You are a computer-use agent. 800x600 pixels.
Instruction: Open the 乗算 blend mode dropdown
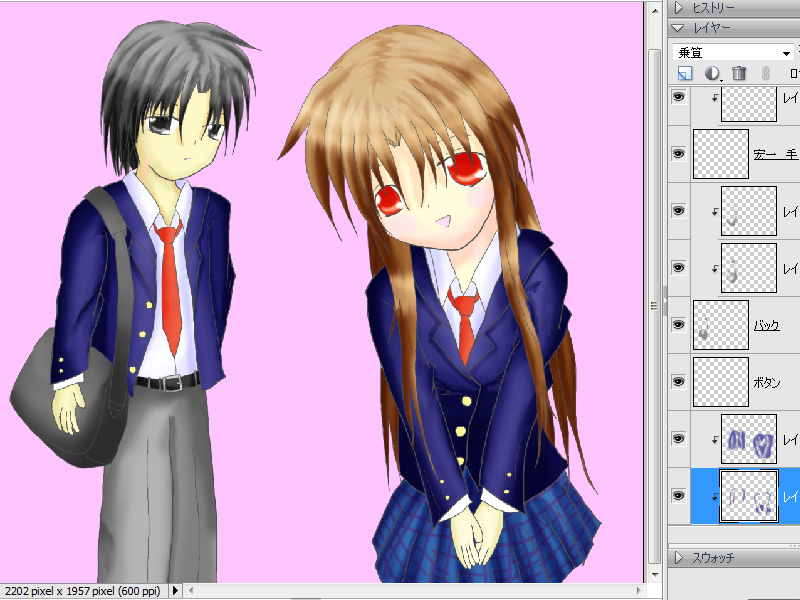tap(733, 52)
